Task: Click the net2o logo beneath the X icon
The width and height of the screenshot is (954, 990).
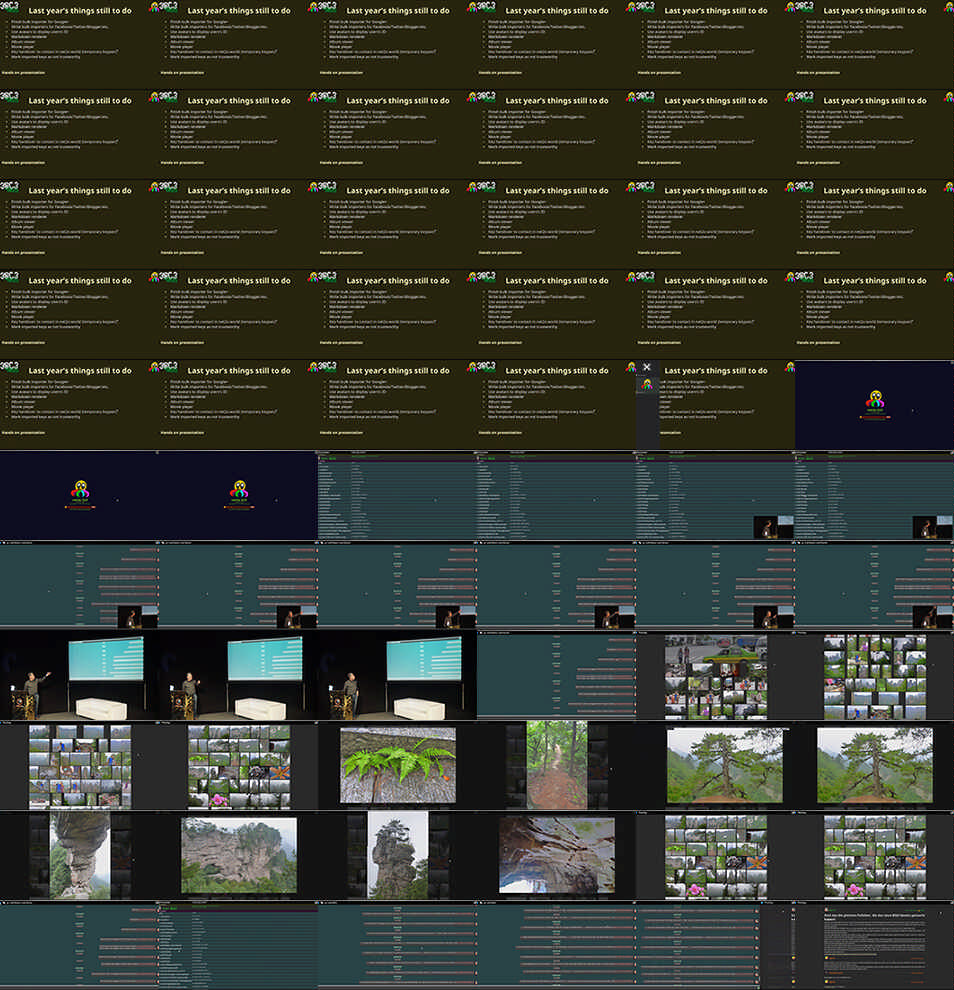Action: click(647, 383)
